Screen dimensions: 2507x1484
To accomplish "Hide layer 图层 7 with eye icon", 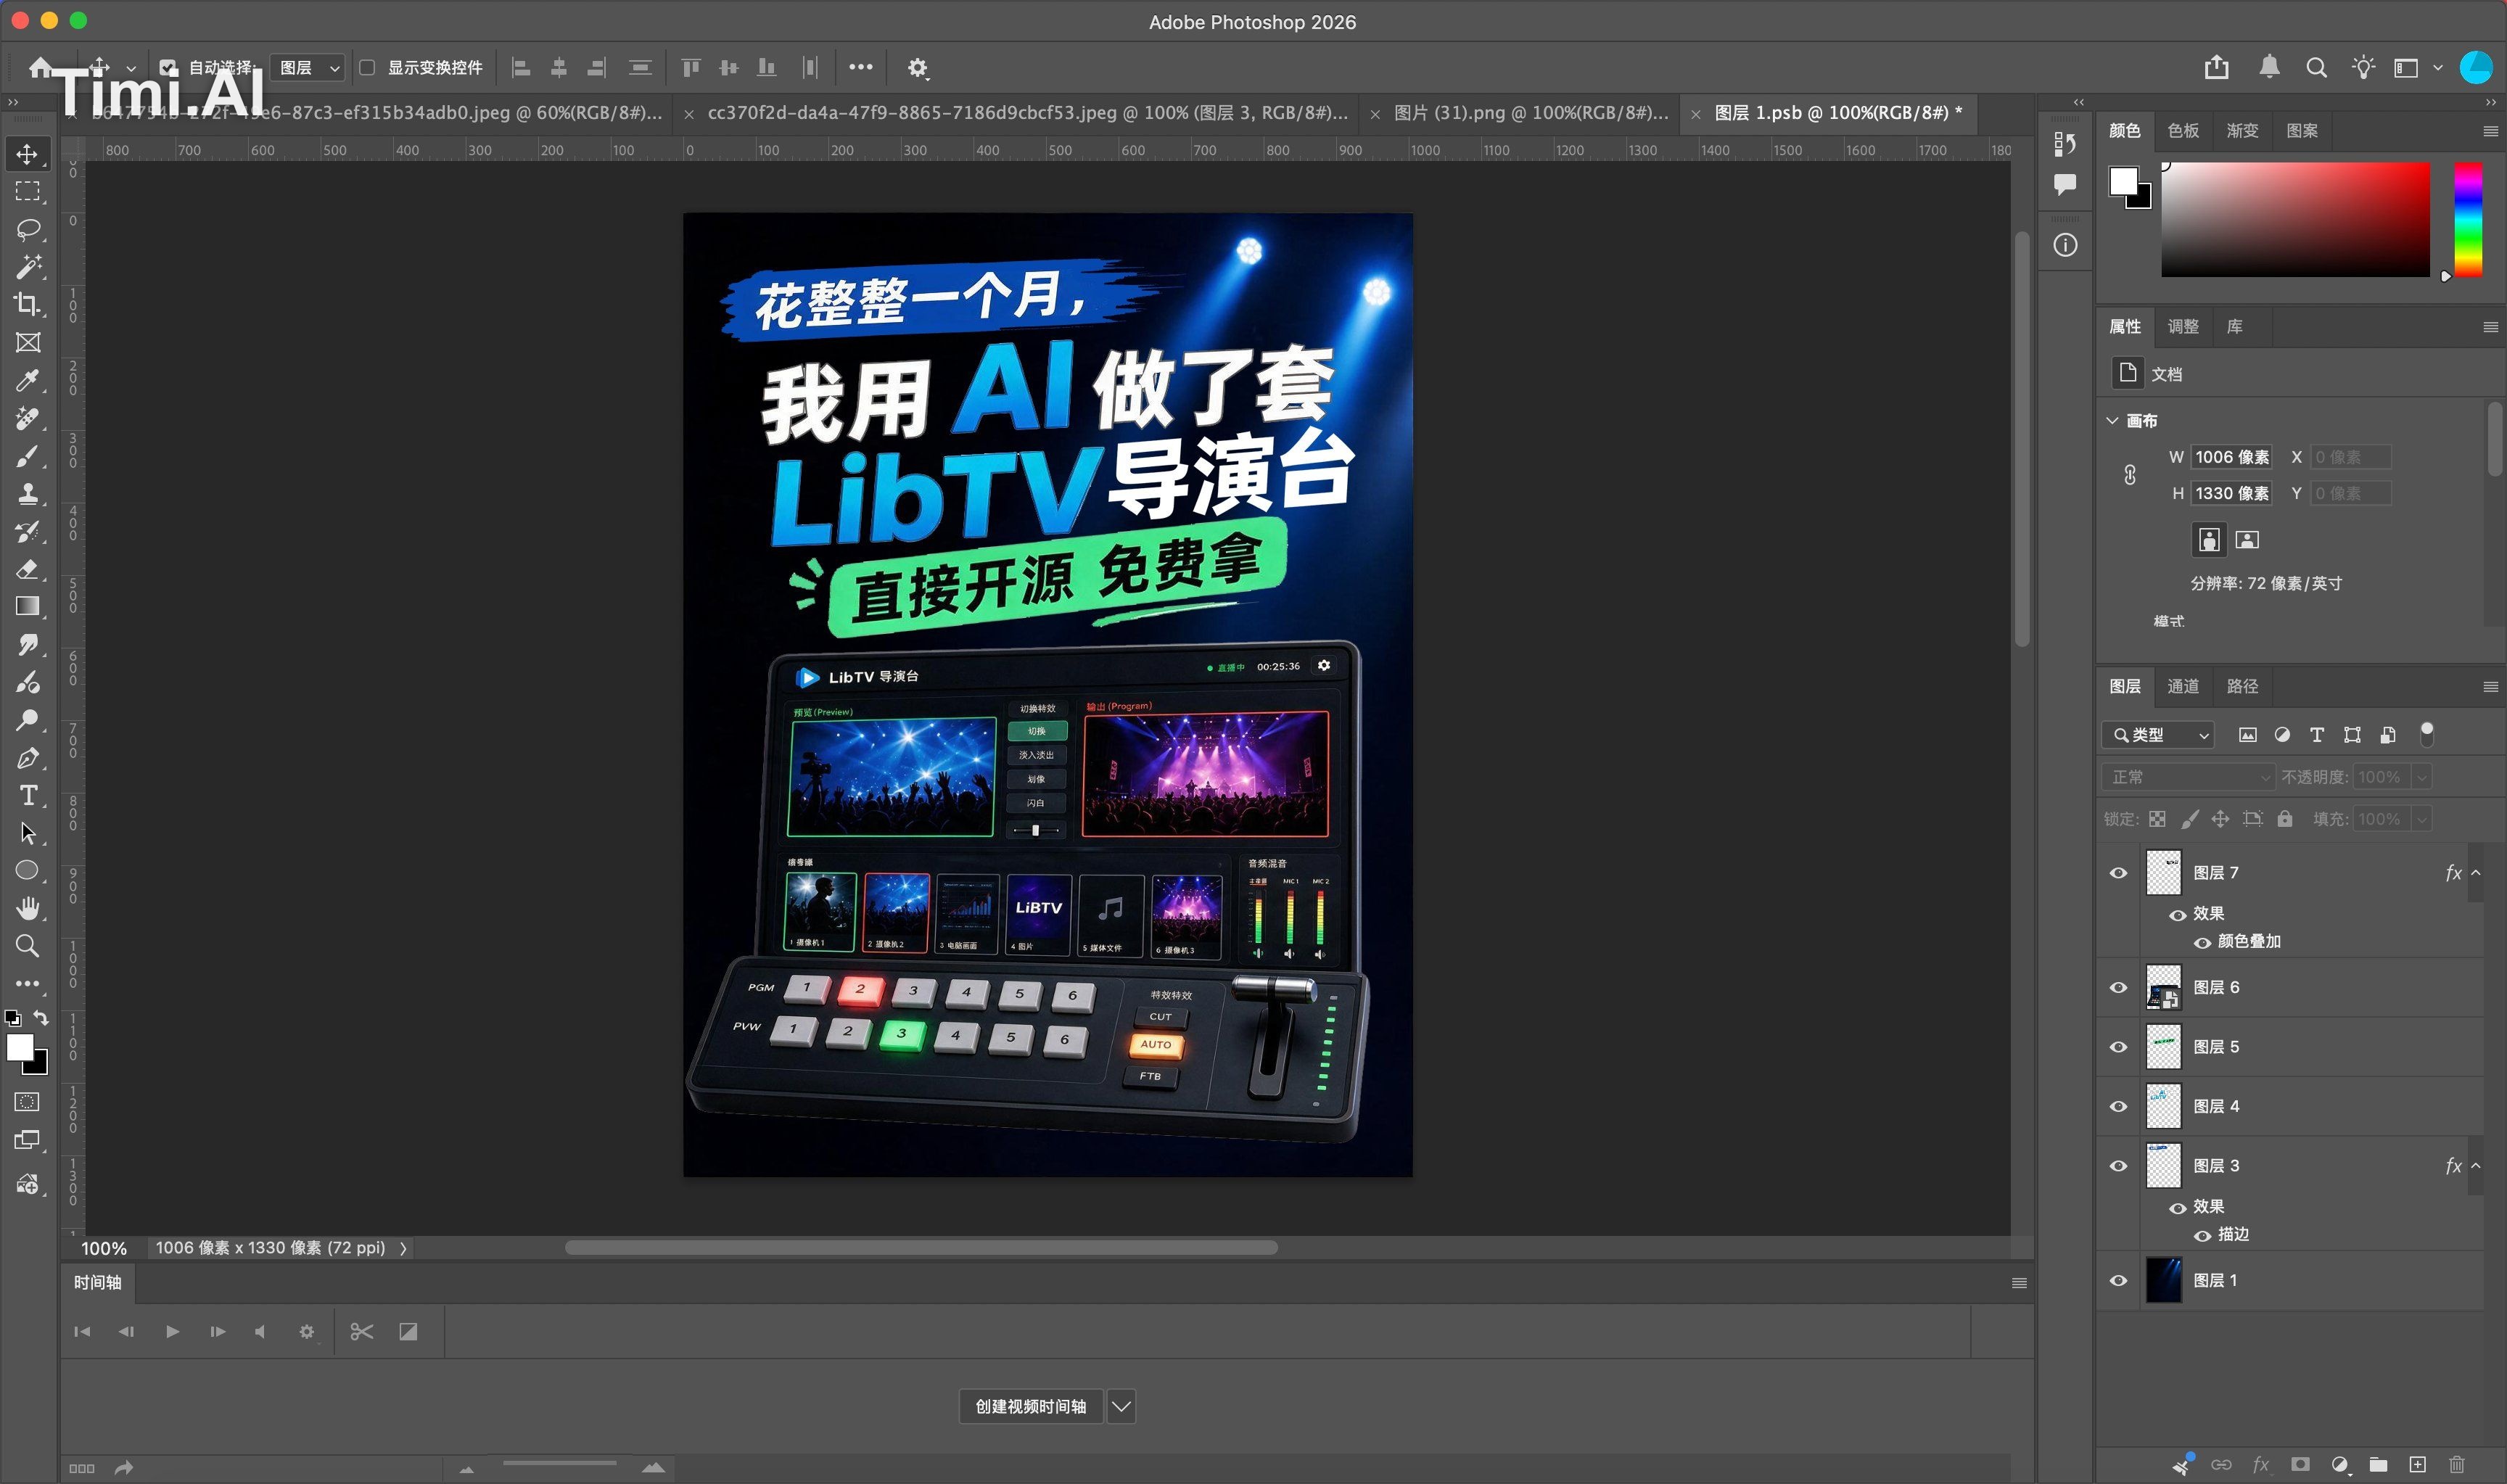I will pyautogui.click(x=2118, y=873).
